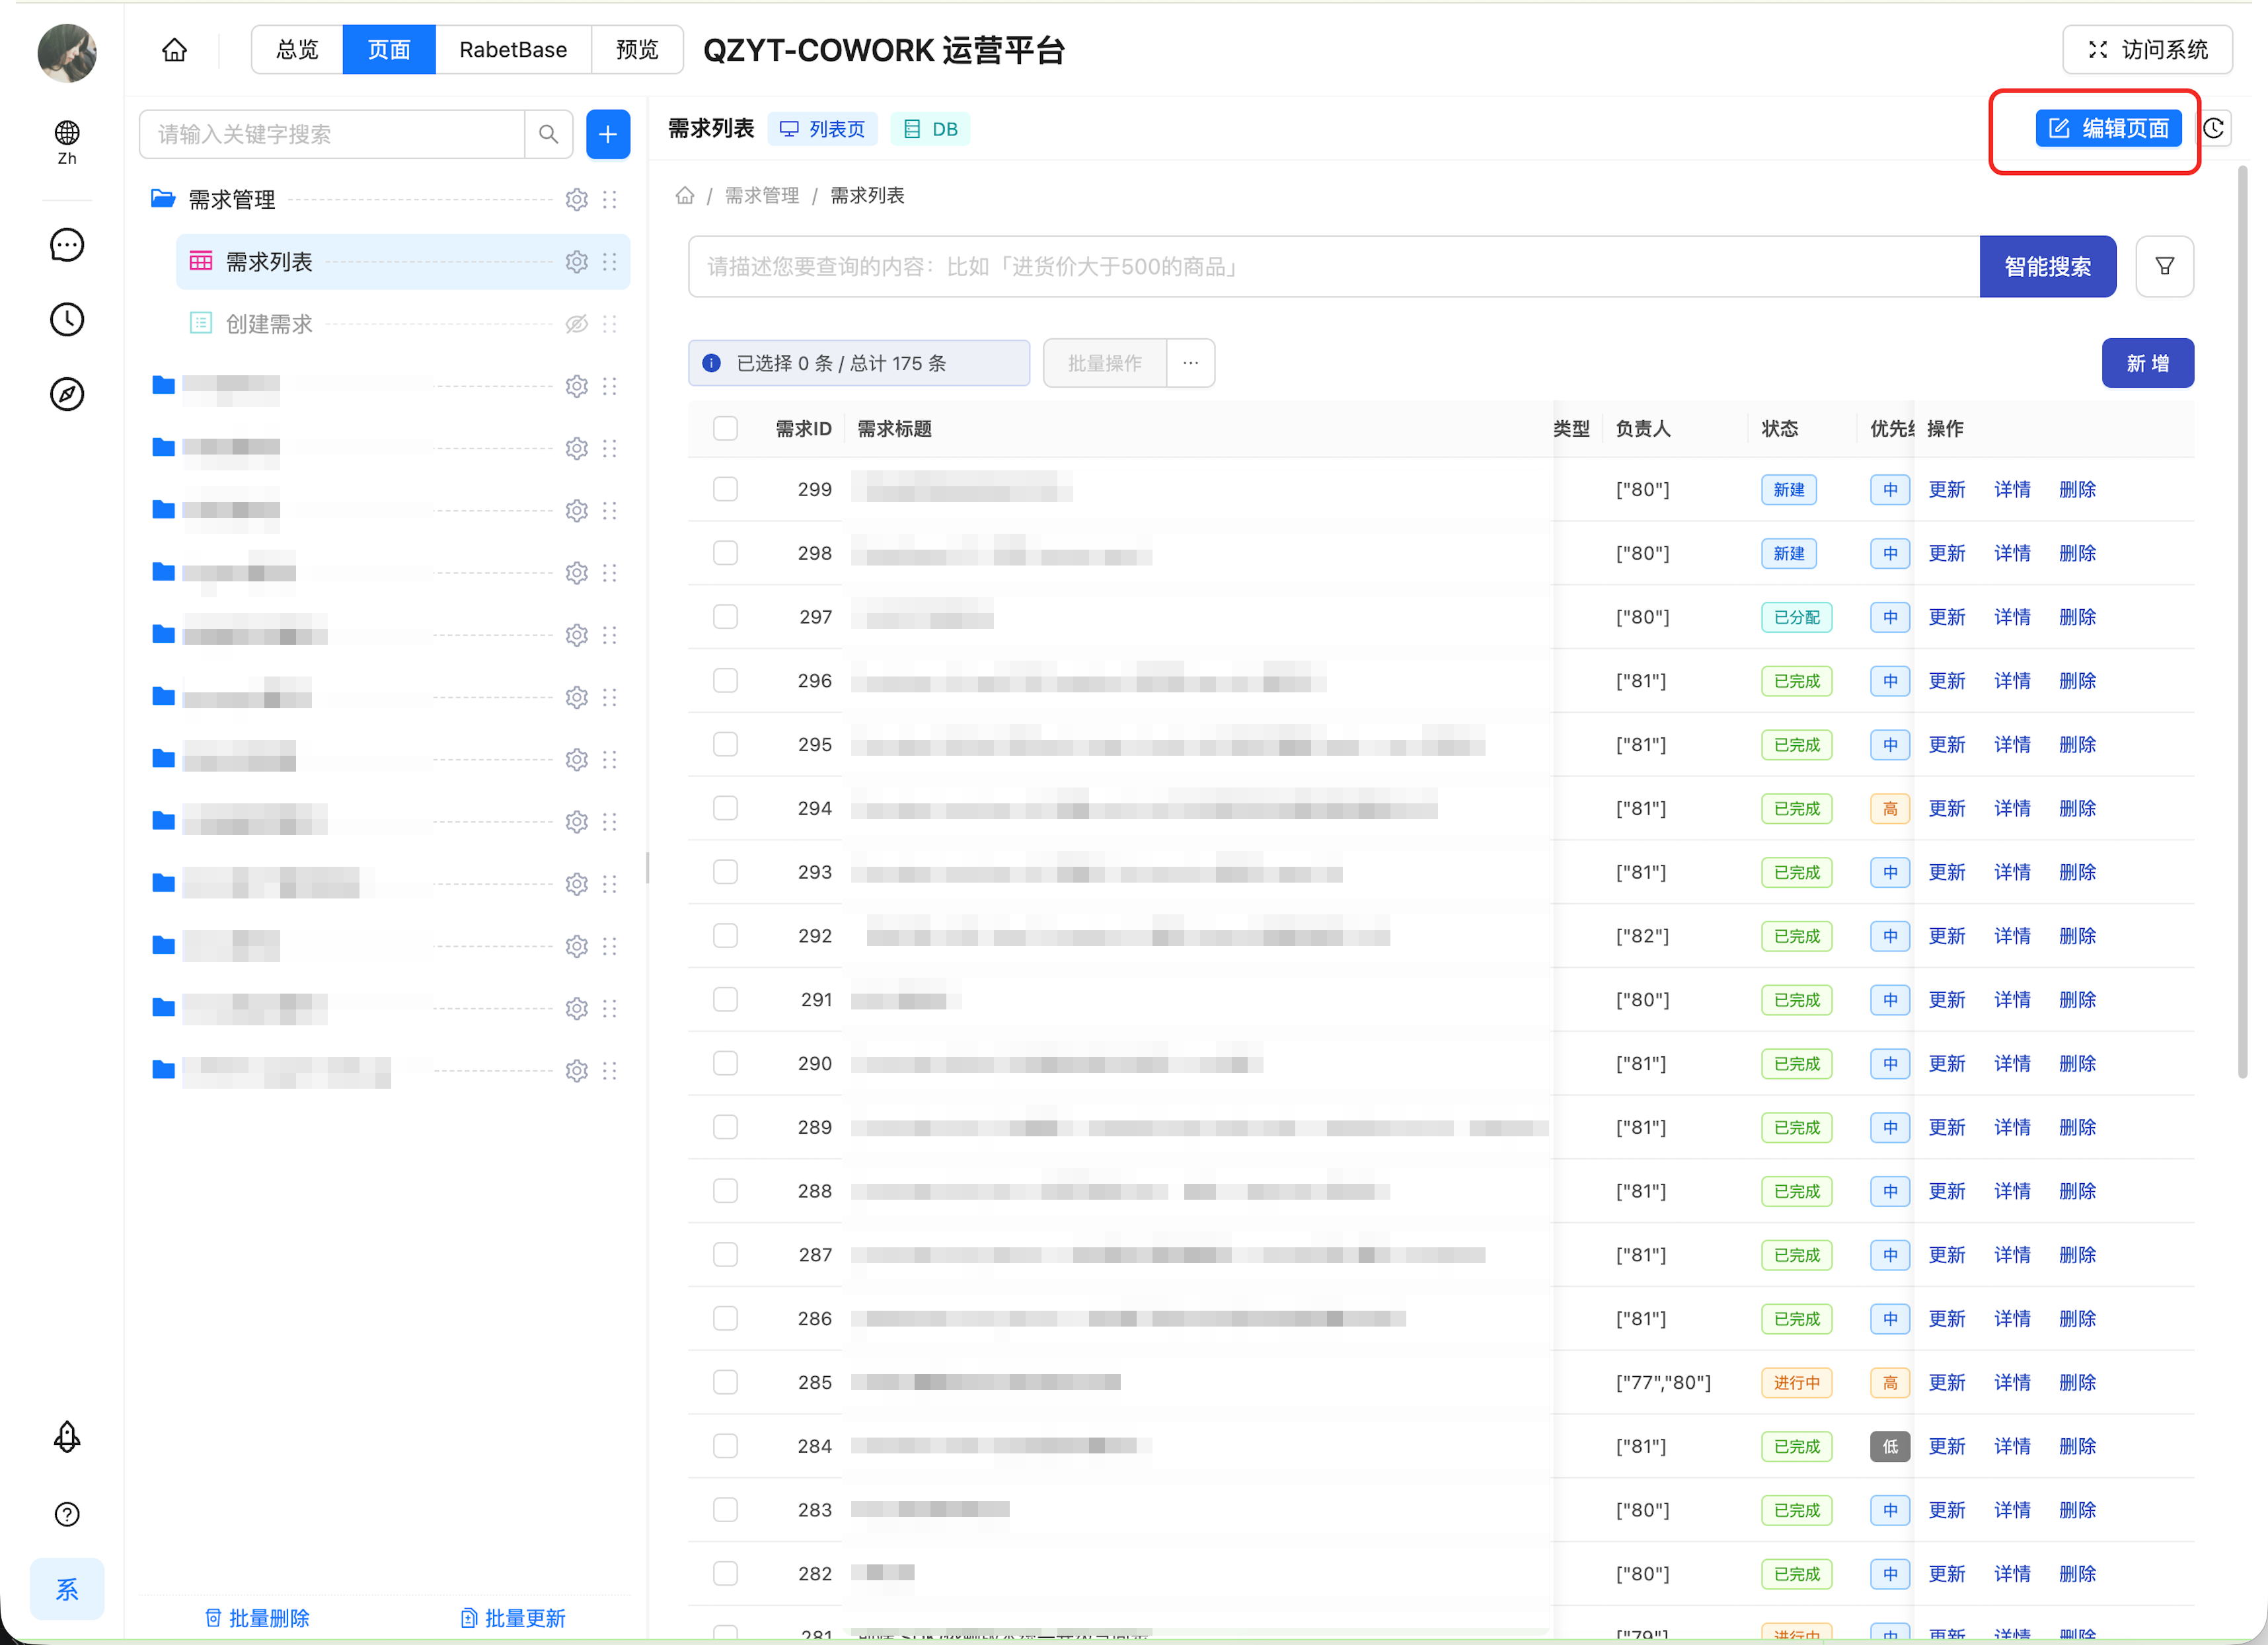Click the info icon in selection summary

pyautogui.click(x=712, y=363)
